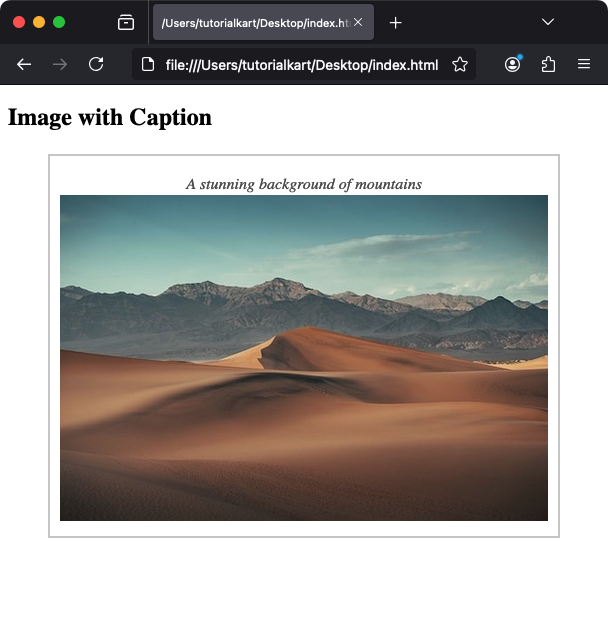Image resolution: width=608 pixels, height=620 pixels.
Task: Click the forward navigation arrow
Action: [x=60, y=64]
